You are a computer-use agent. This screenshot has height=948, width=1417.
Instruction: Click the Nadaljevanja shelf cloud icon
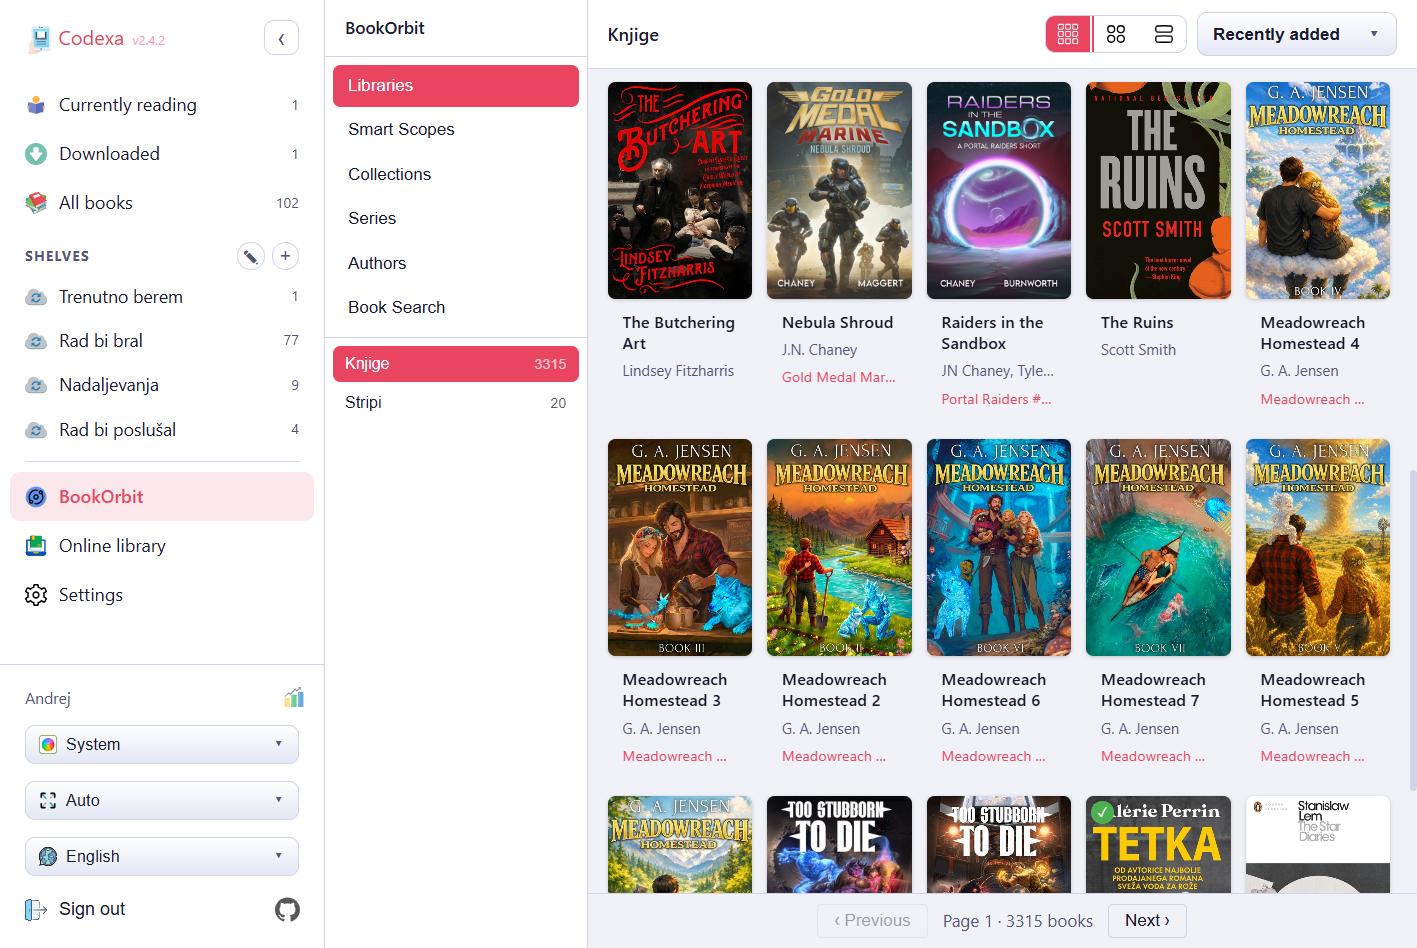pos(36,385)
